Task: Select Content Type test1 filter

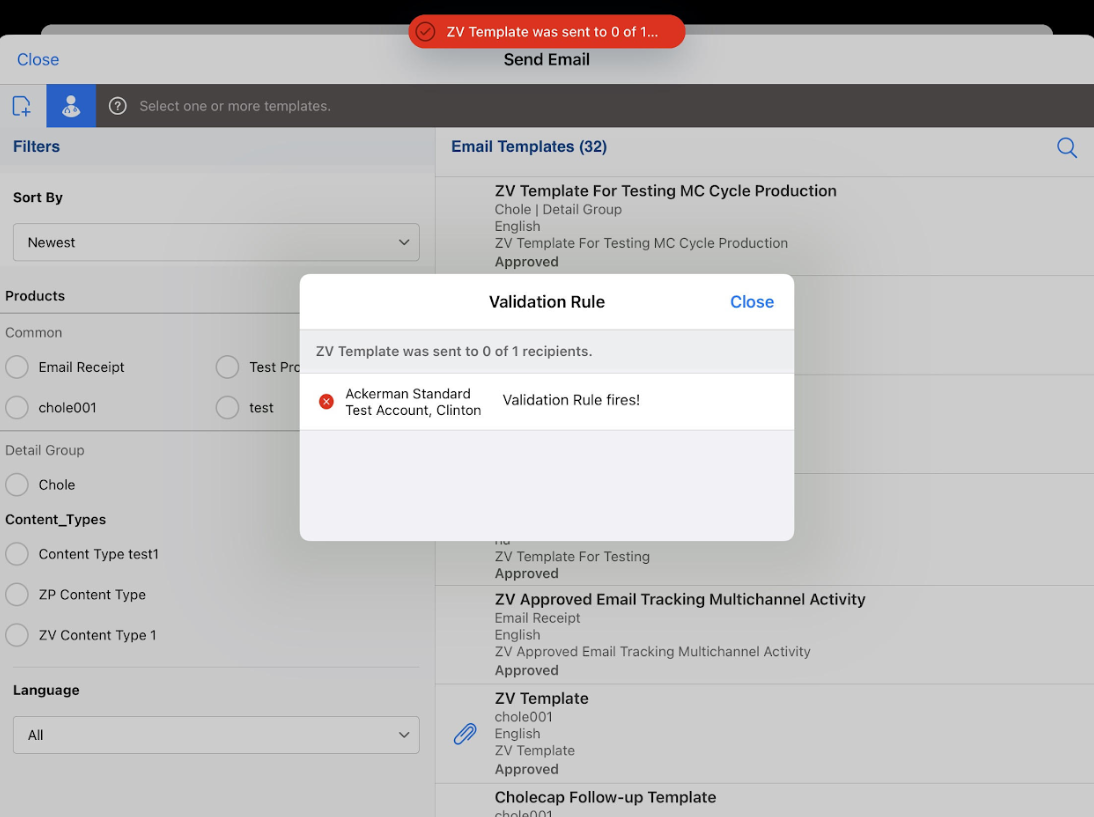Action: [17, 554]
